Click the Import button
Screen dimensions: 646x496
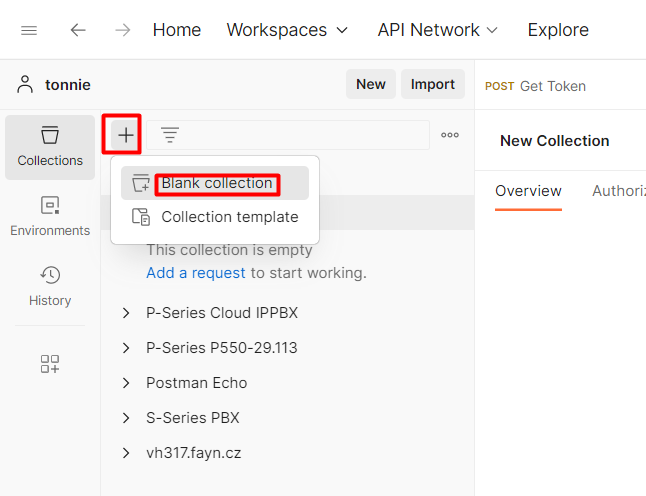point(433,84)
